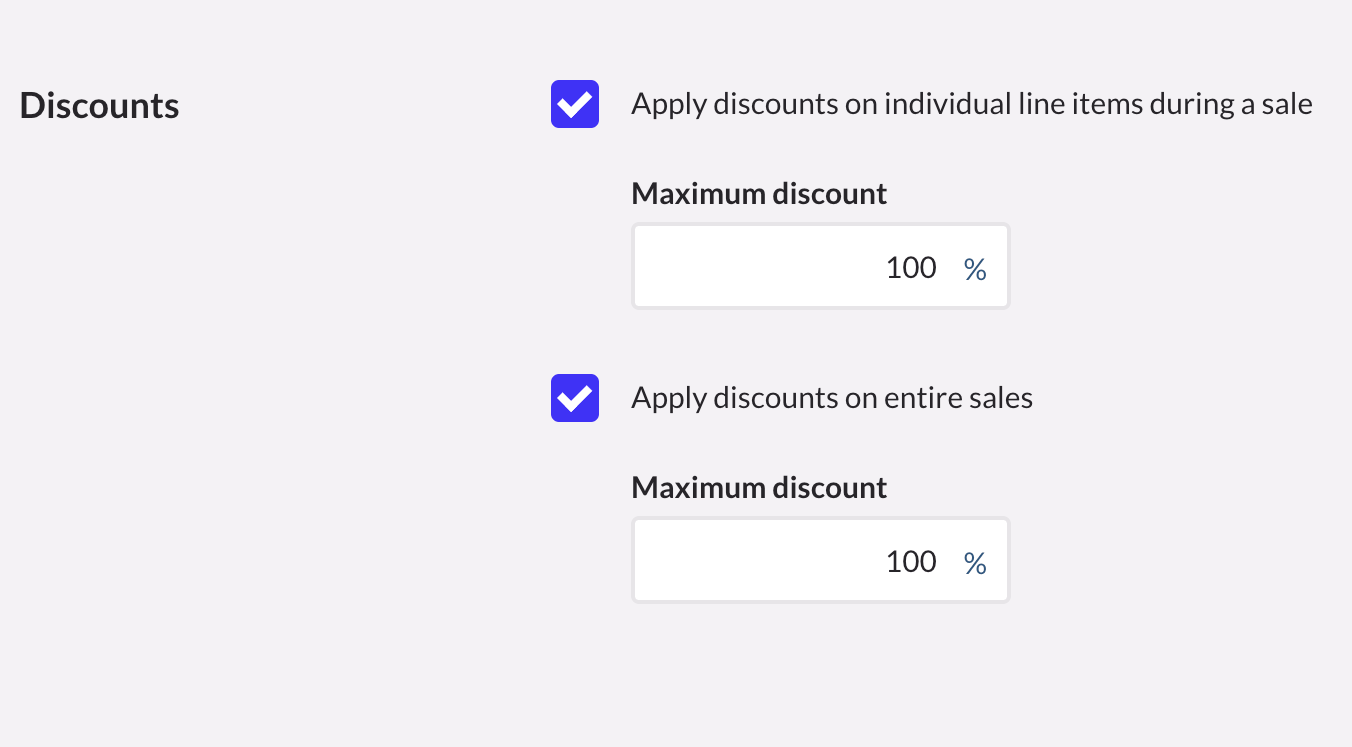Click the 100 value in line items discount field
This screenshot has width=1352, height=747.
coord(911,267)
